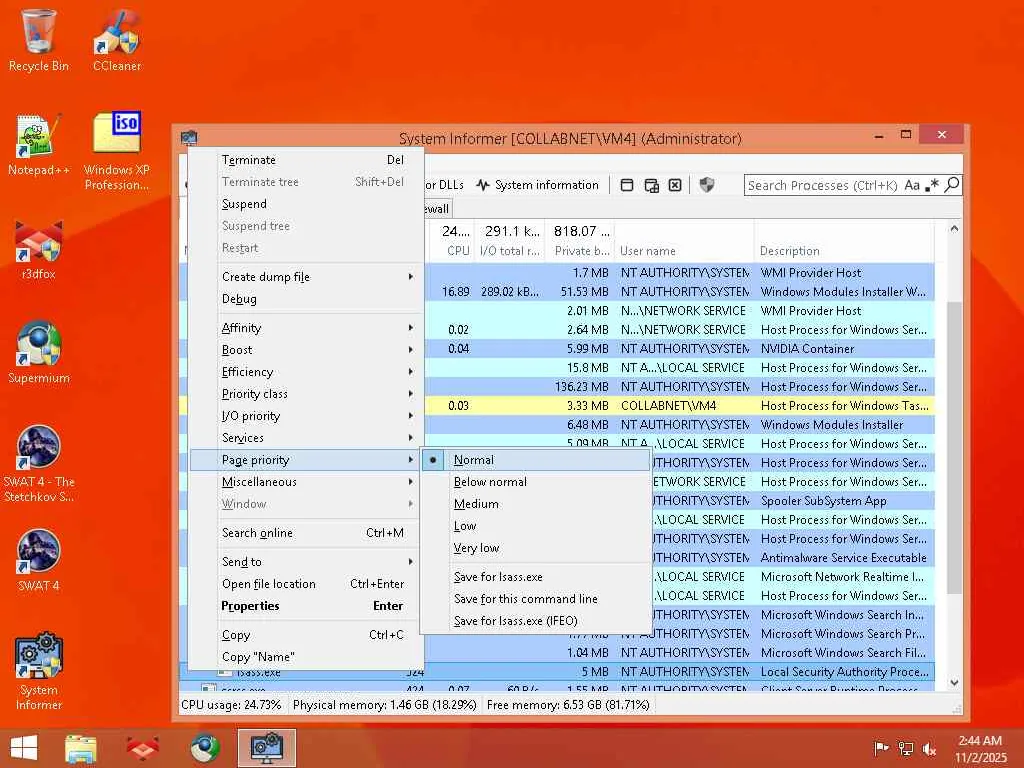Focus the Search Processes input field
This screenshot has width=1024, height=768.
point(823,185)
